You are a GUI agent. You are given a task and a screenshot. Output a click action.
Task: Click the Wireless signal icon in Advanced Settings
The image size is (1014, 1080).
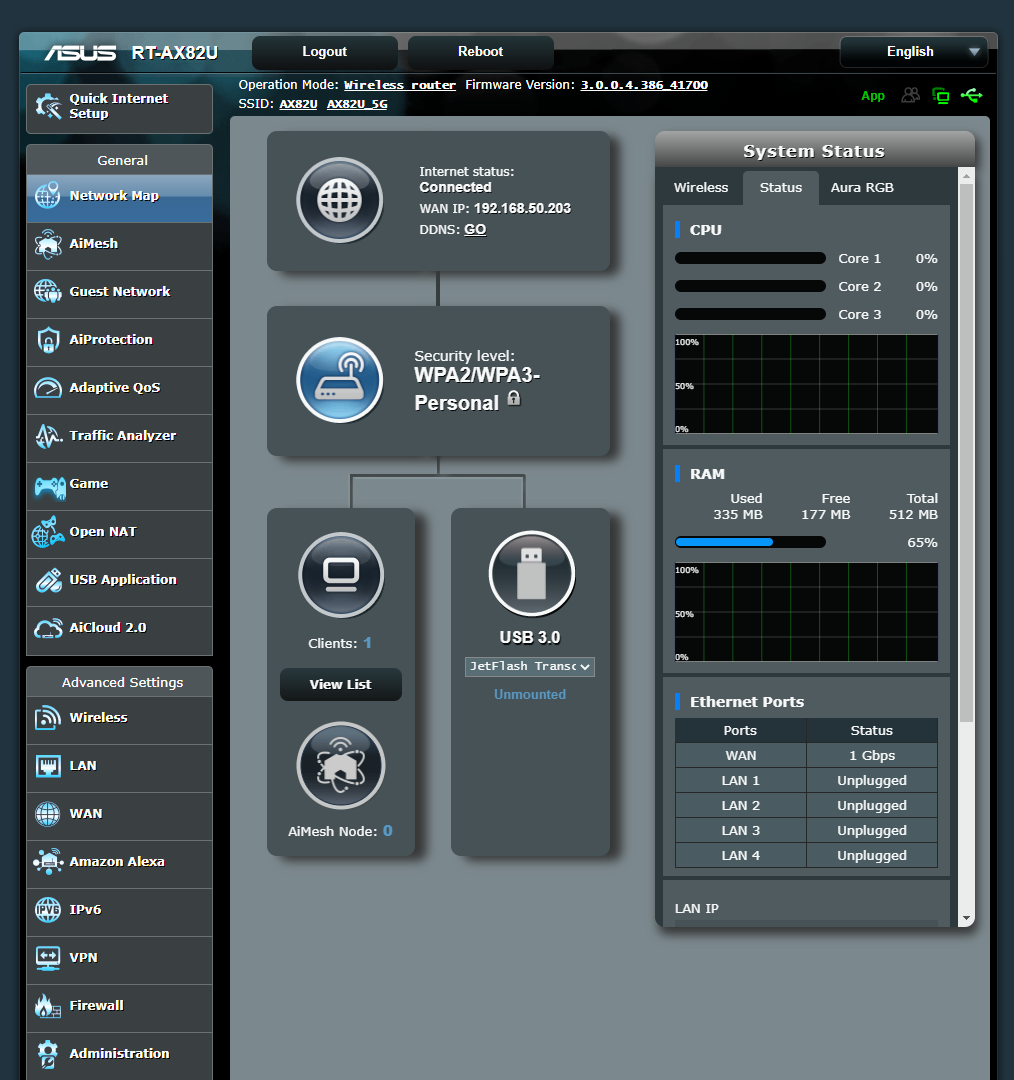pos(48,718)
